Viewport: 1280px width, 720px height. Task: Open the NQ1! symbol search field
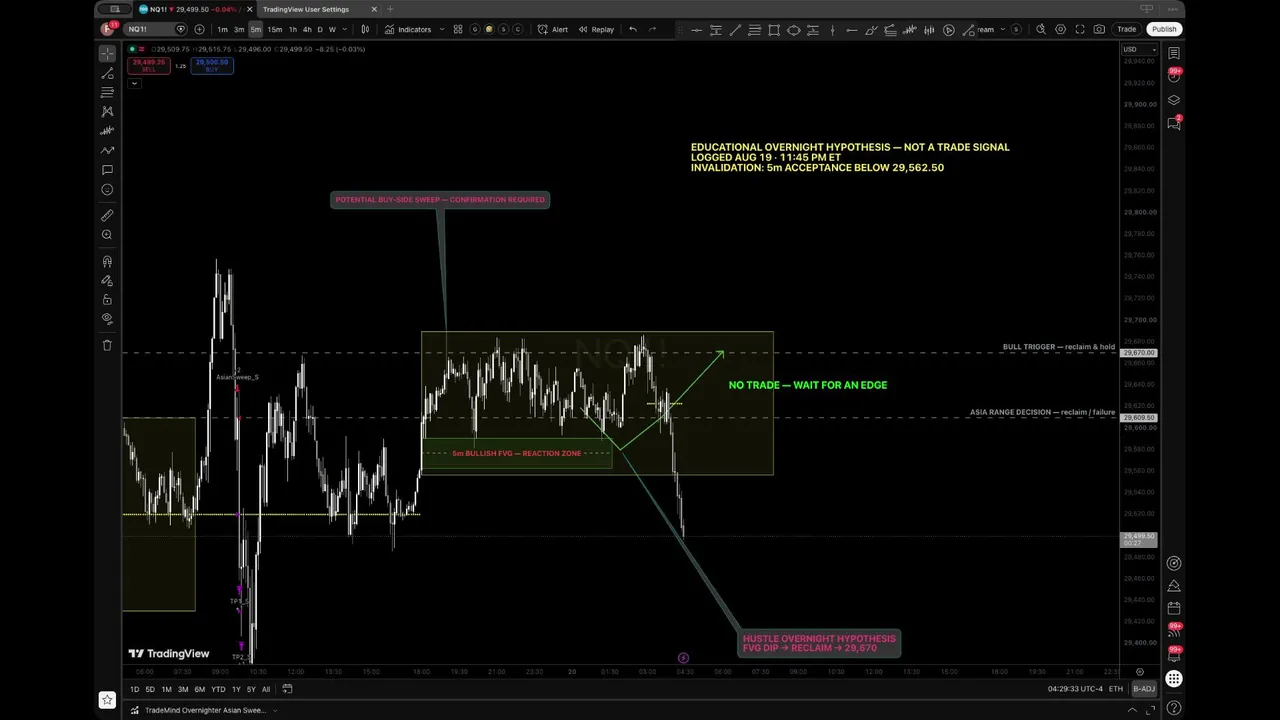point(155,29)
